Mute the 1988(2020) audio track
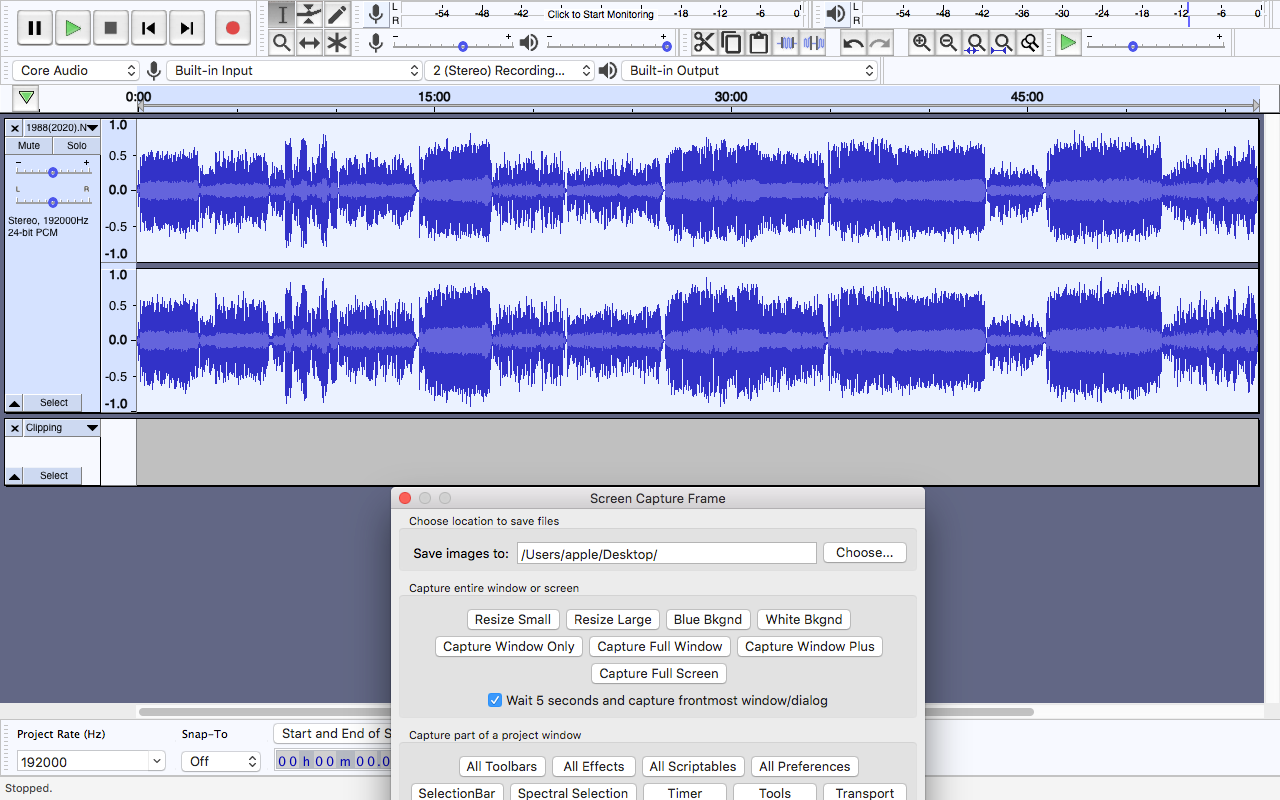 29,146
